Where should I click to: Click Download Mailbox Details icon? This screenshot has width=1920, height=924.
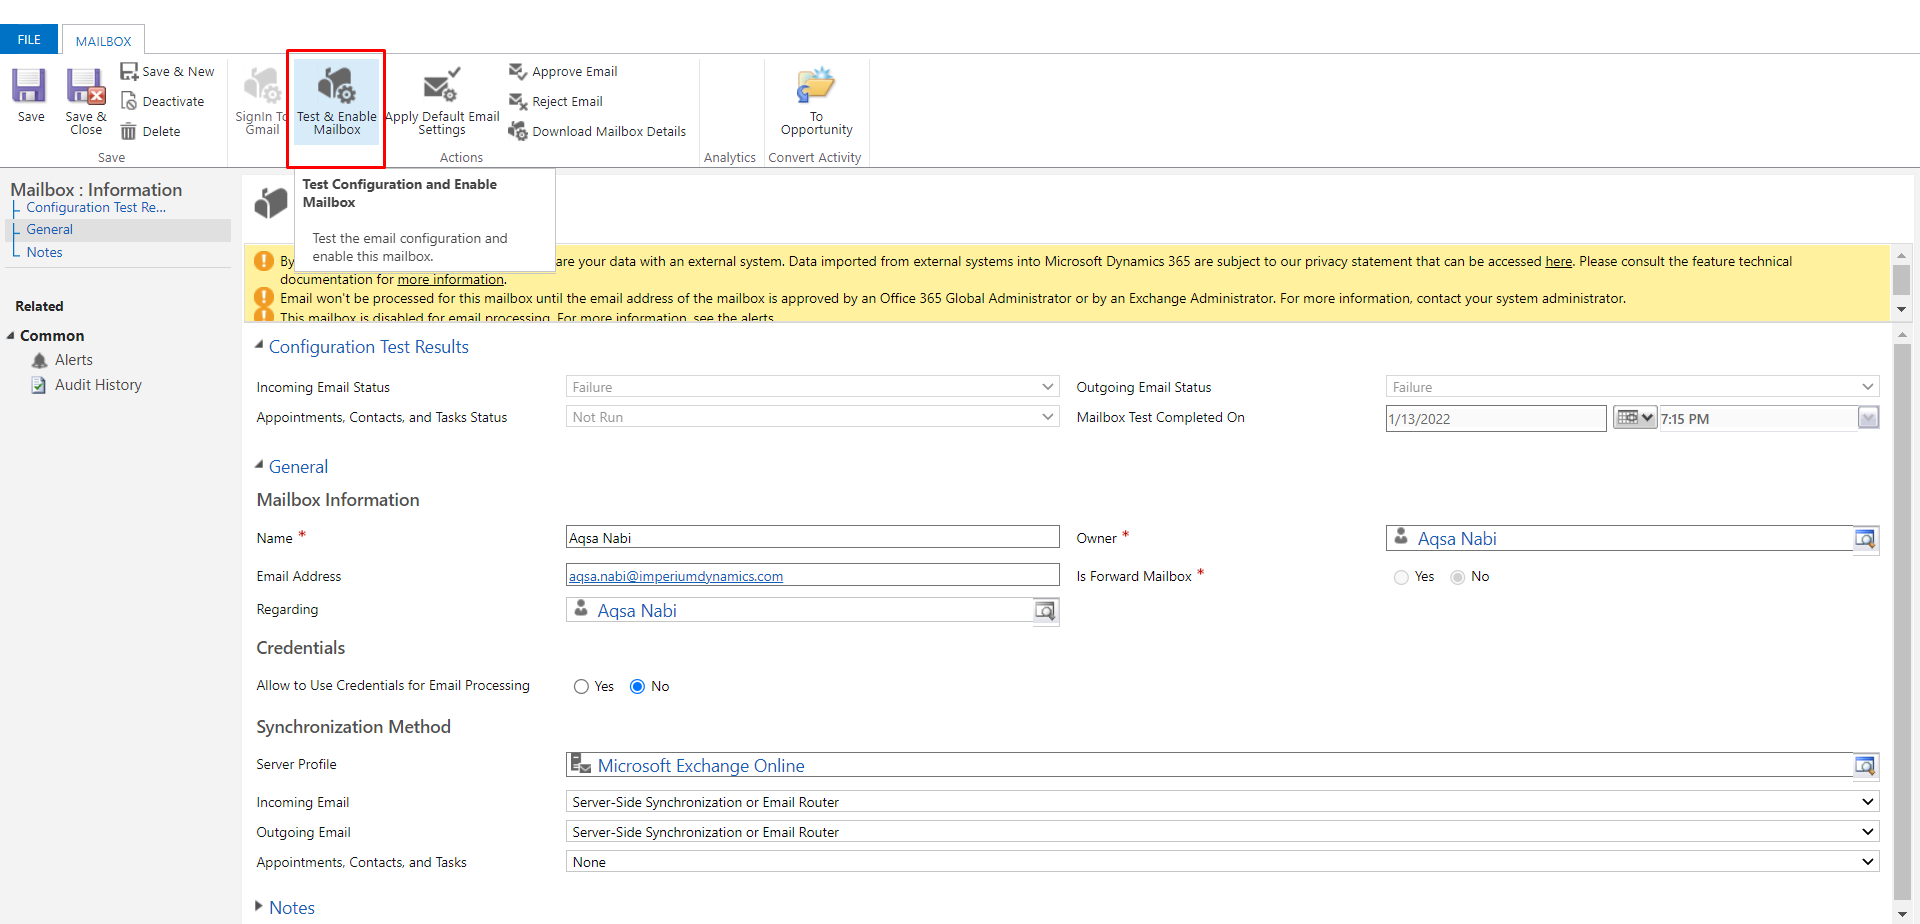point(517,131)
